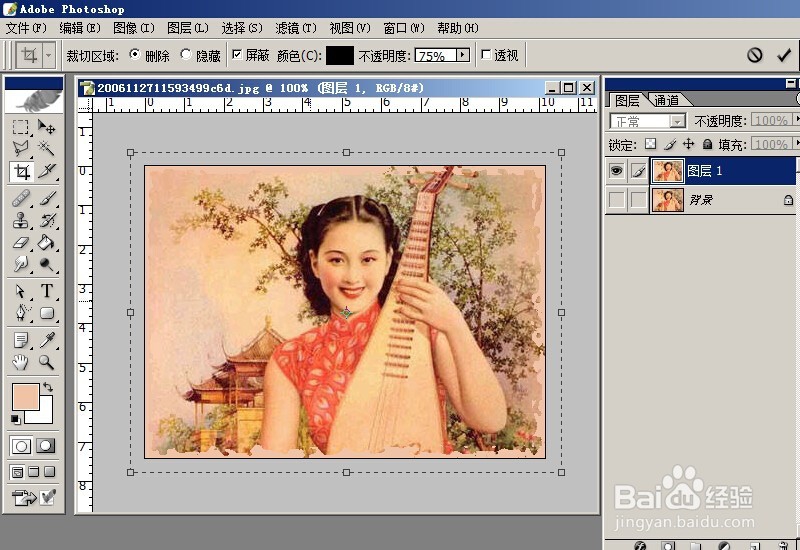Open the 视图(V) menu
The width and height of the screenshot is (800, 550).
coord(350,28)
